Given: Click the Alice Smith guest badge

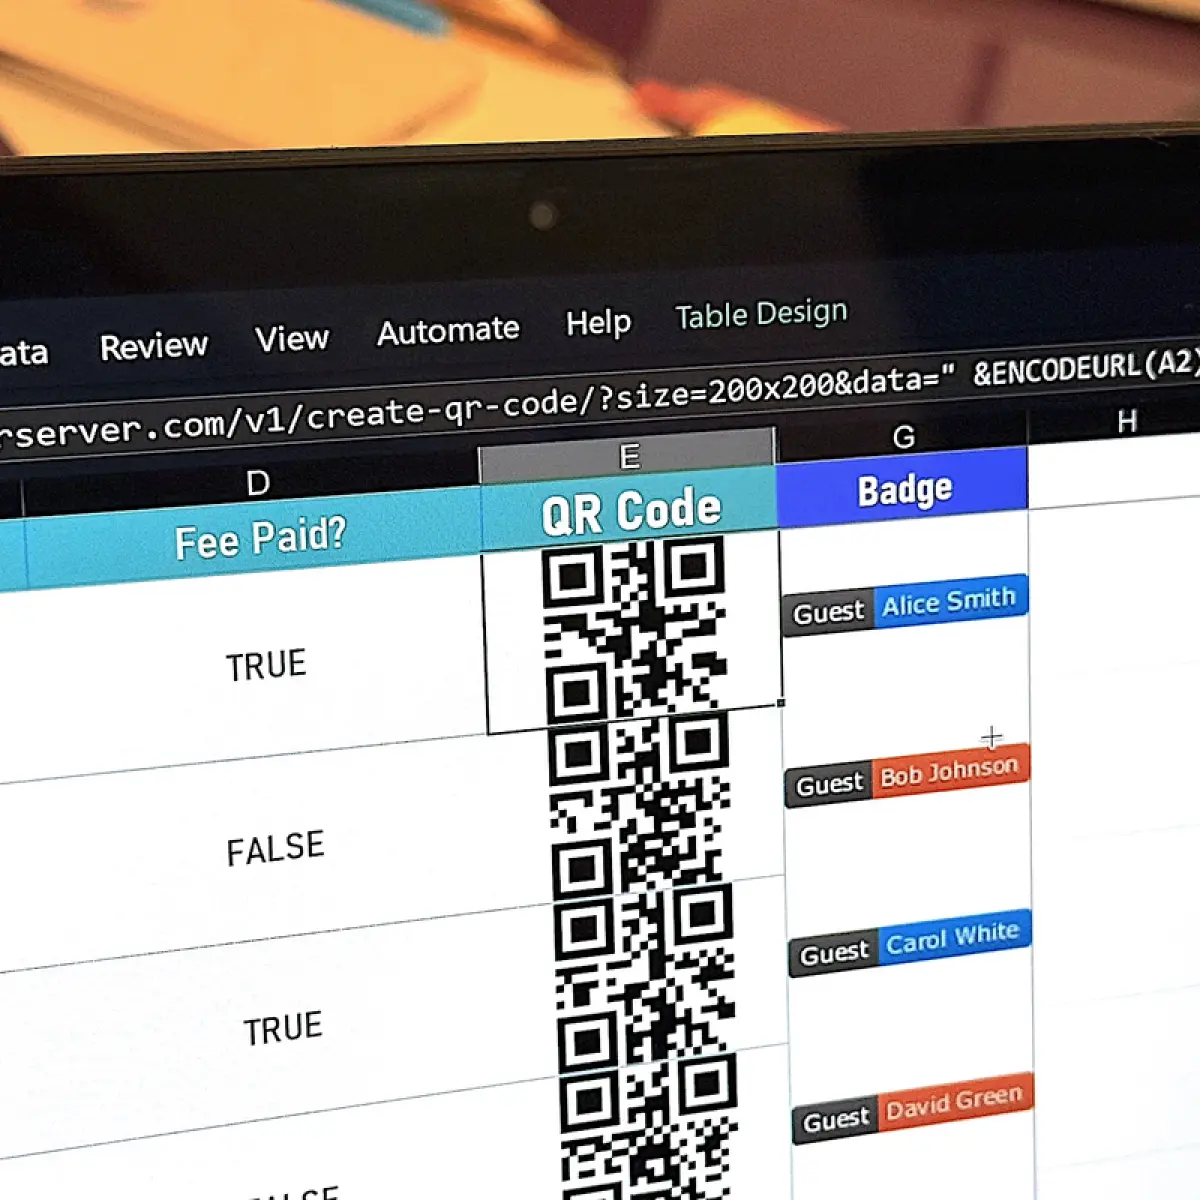Looking at the screenshot, I should pyautogui.click(x=905, y=604).
